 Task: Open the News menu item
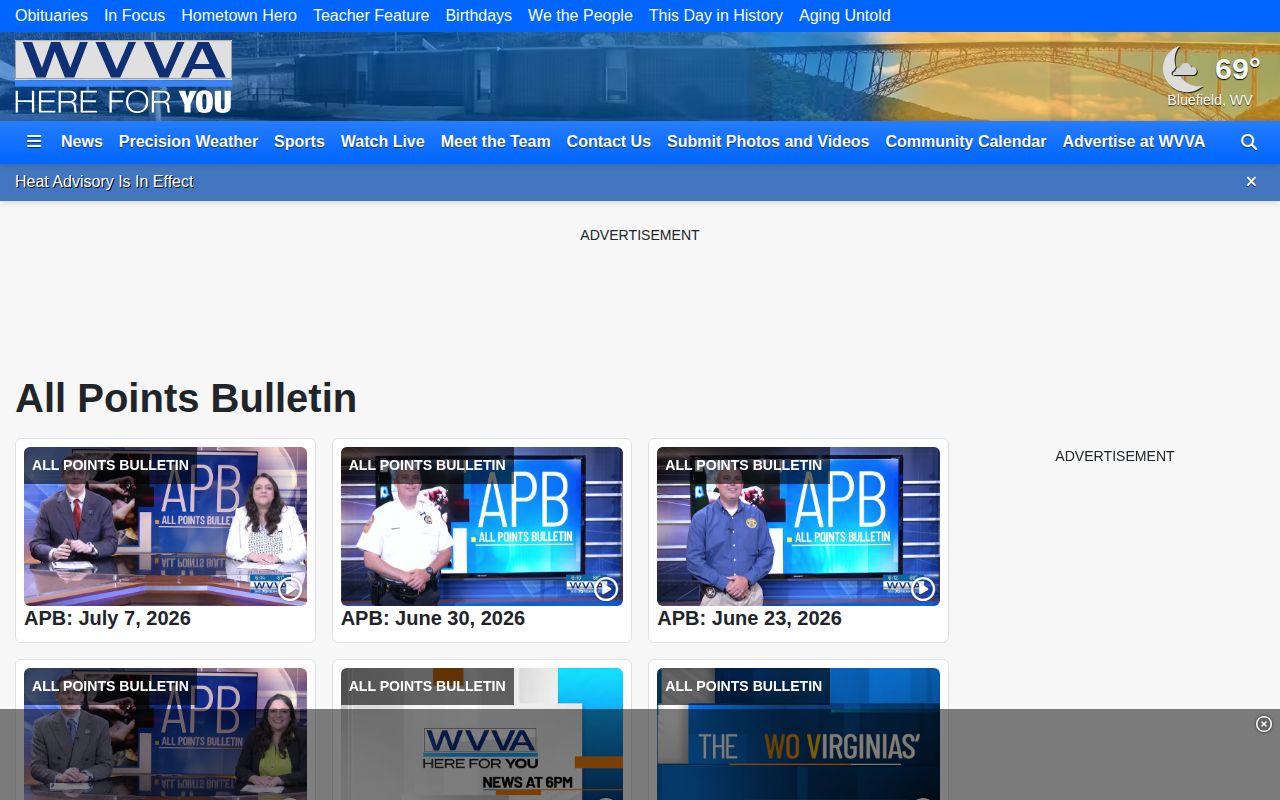tap(82, 142)
